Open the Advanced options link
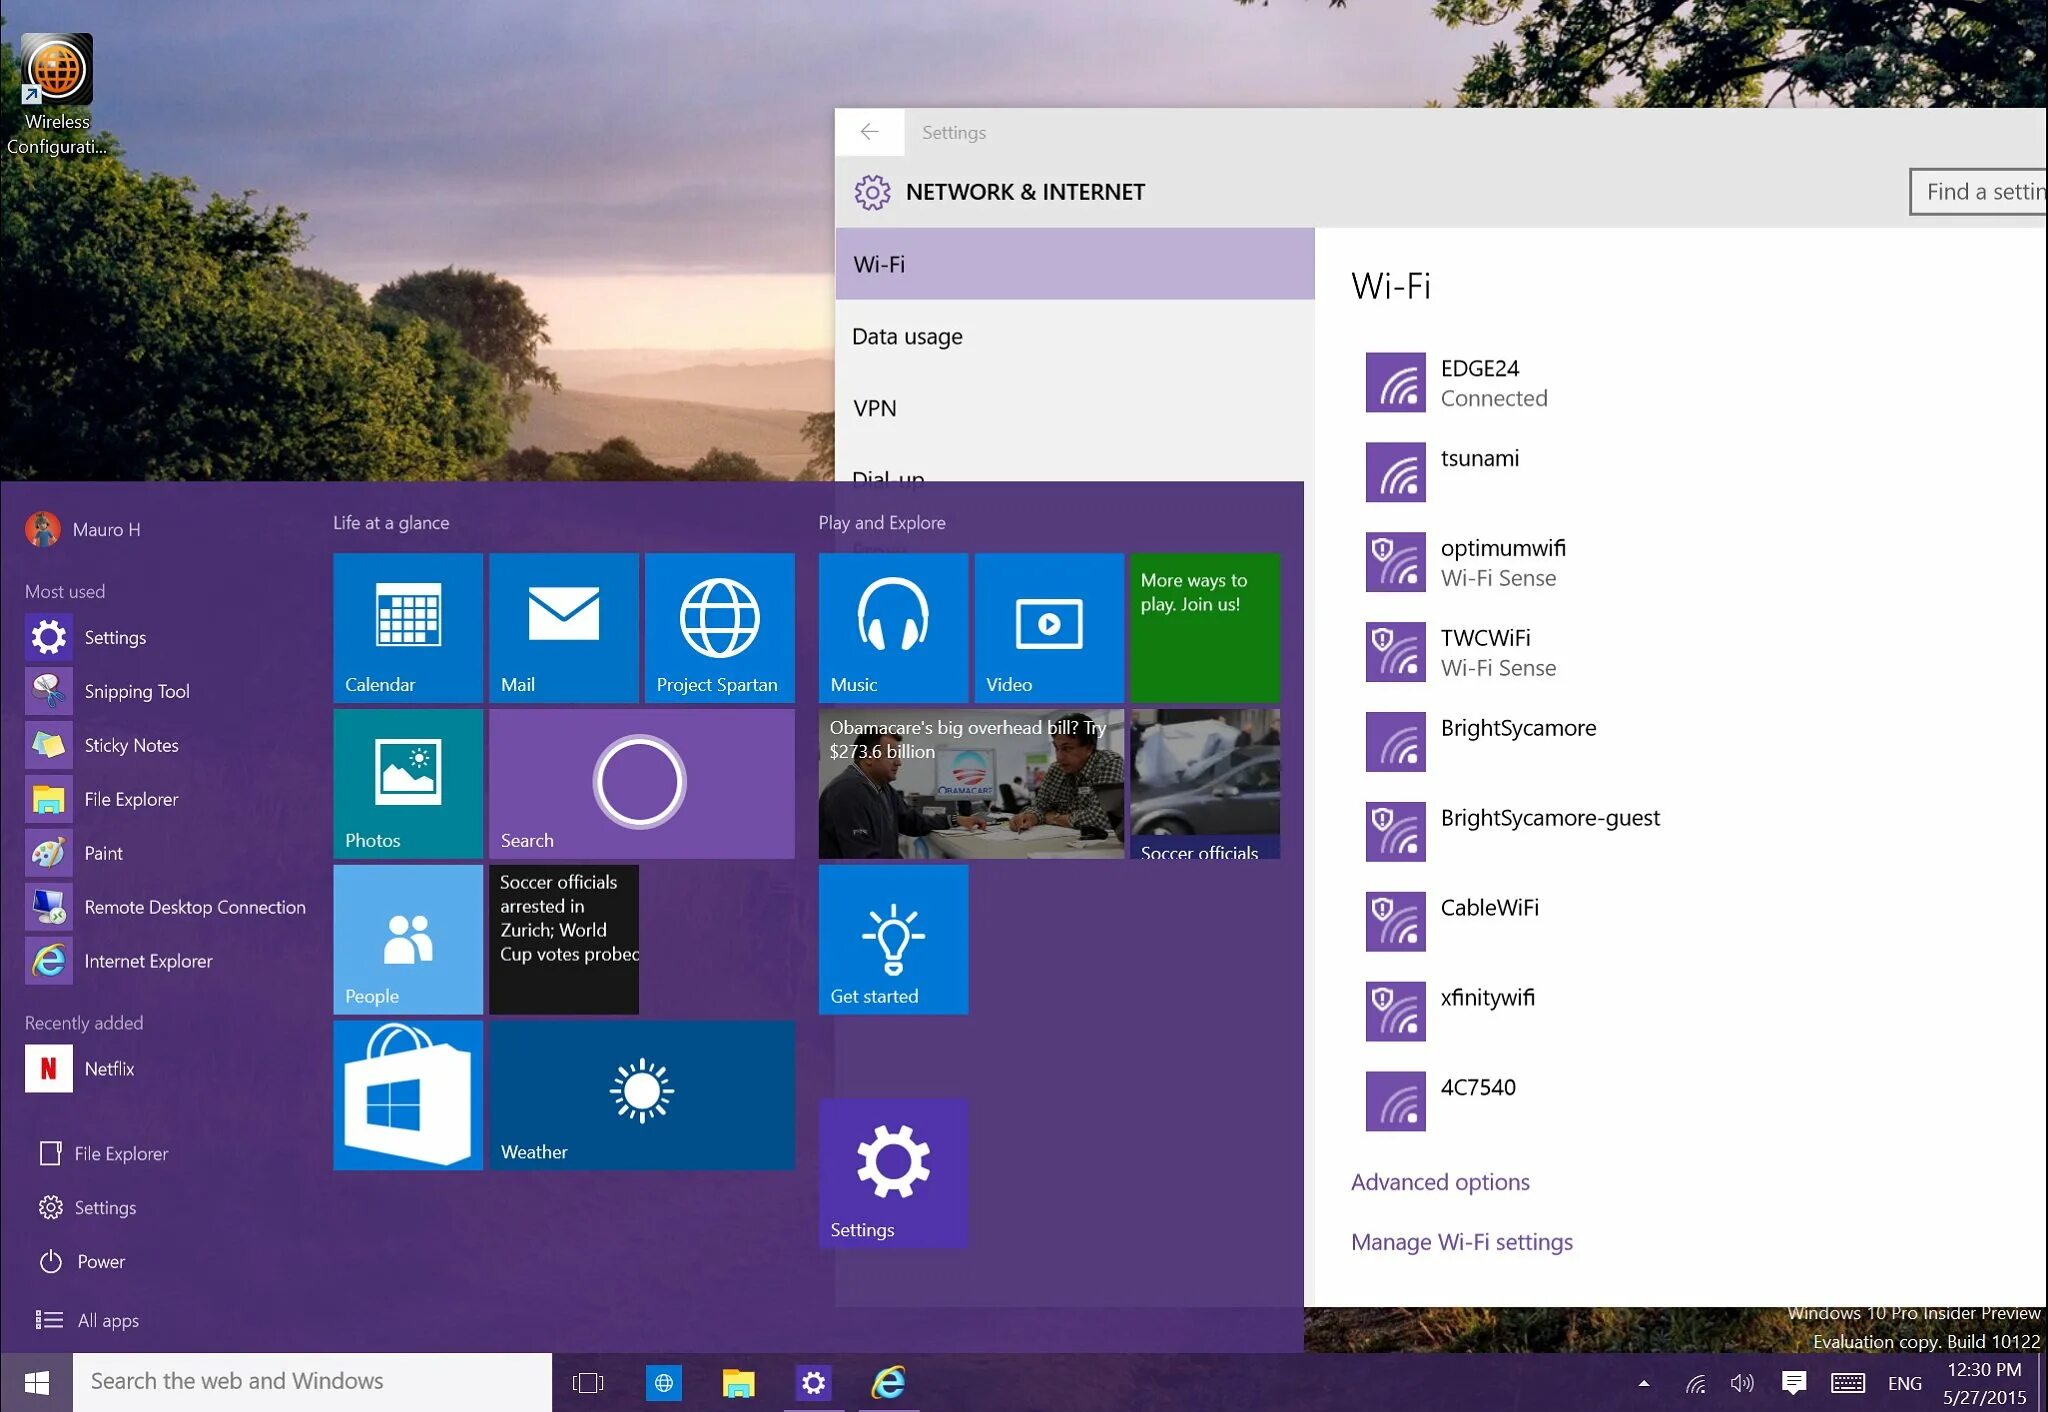The image size is (2048, 1412). pyautogui.click(x=1439, y=1182)
